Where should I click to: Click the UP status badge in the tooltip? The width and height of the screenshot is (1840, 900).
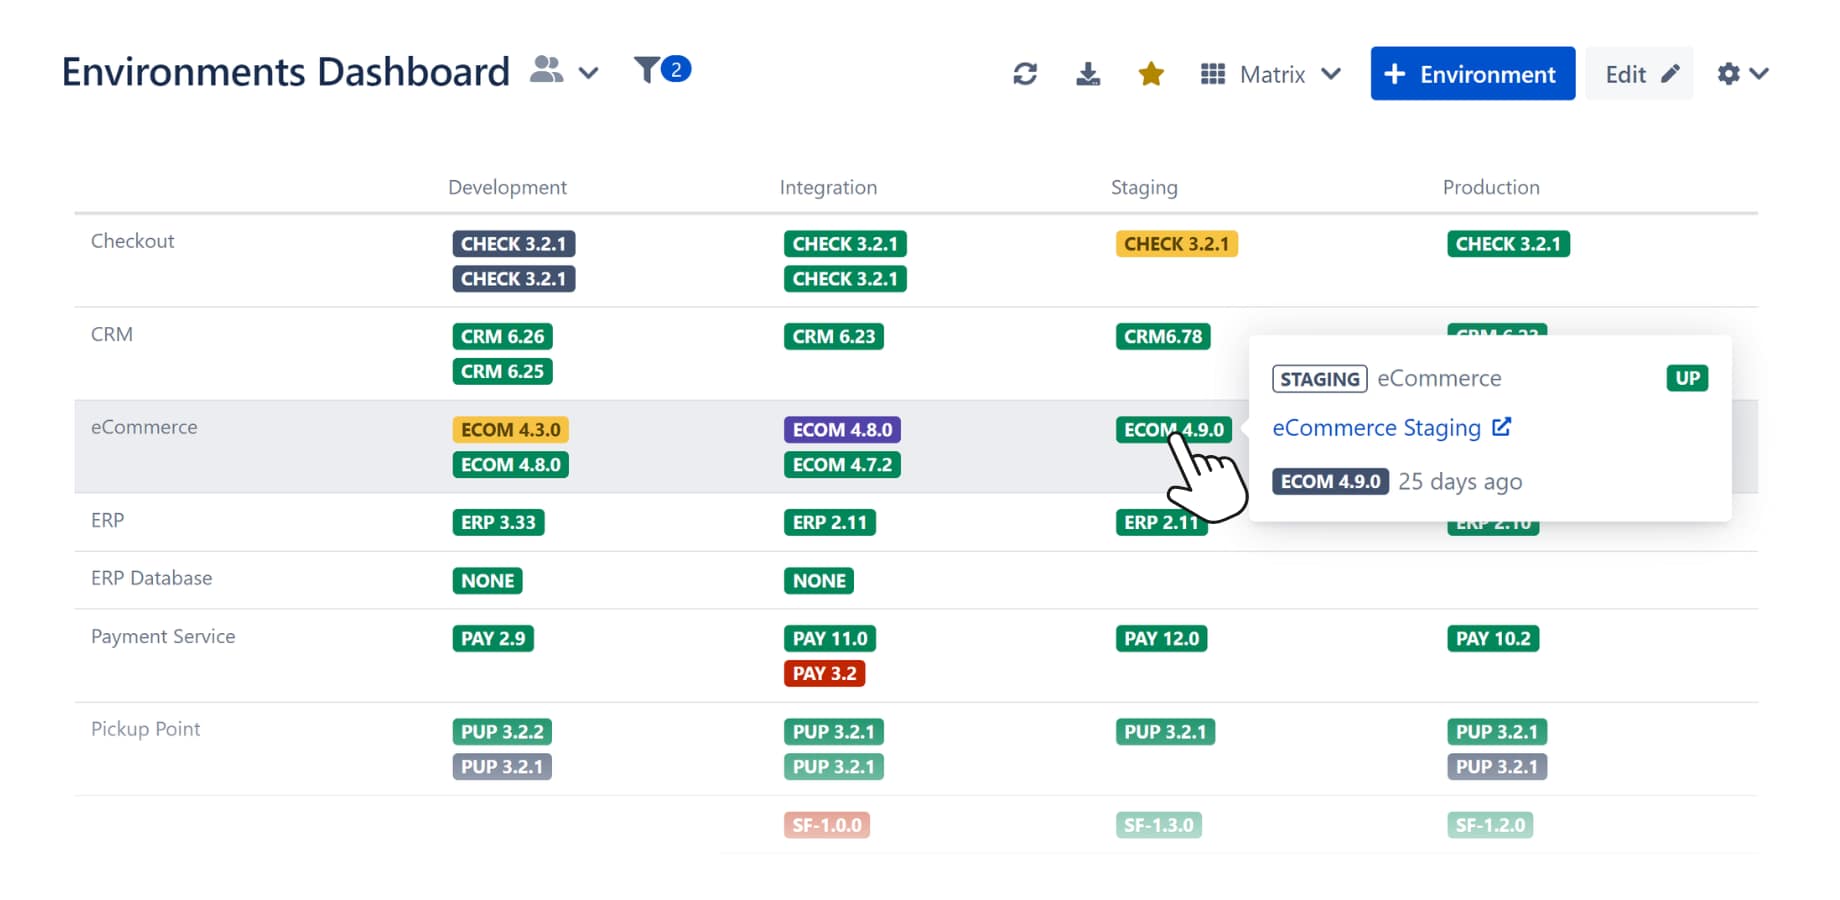(1687, 378)
